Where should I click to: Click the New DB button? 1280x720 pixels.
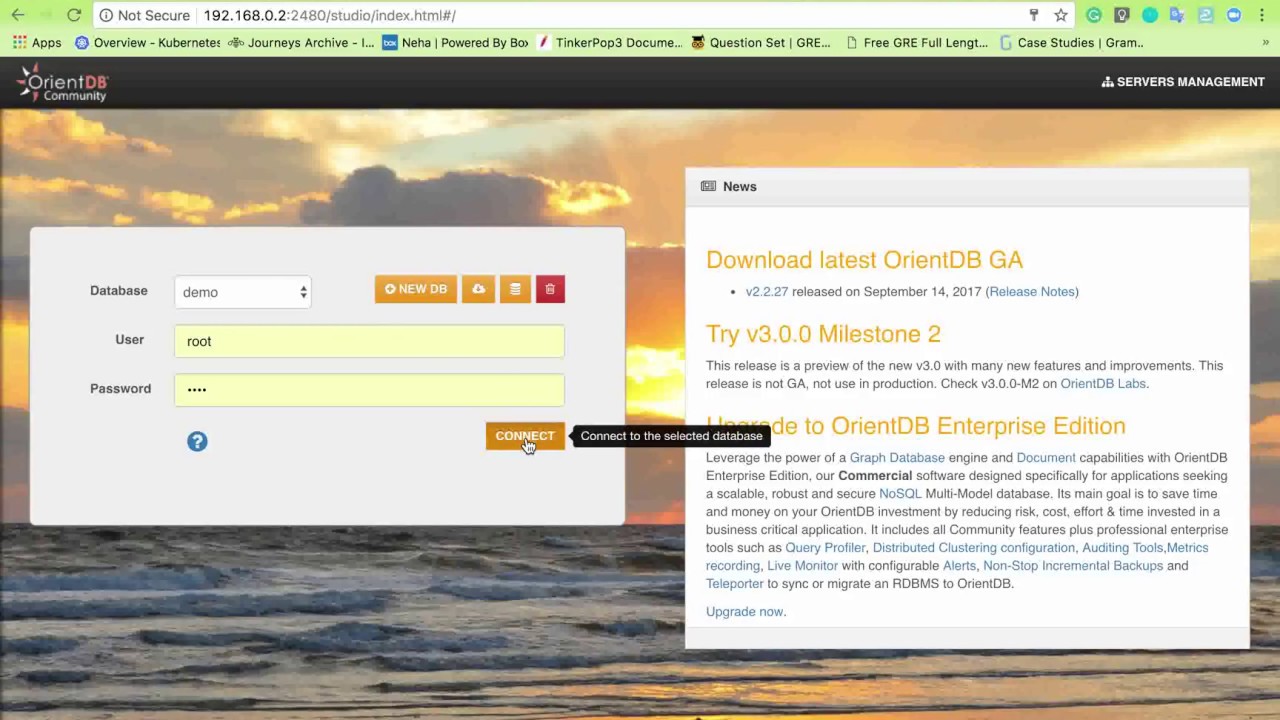tap(416, 289)
